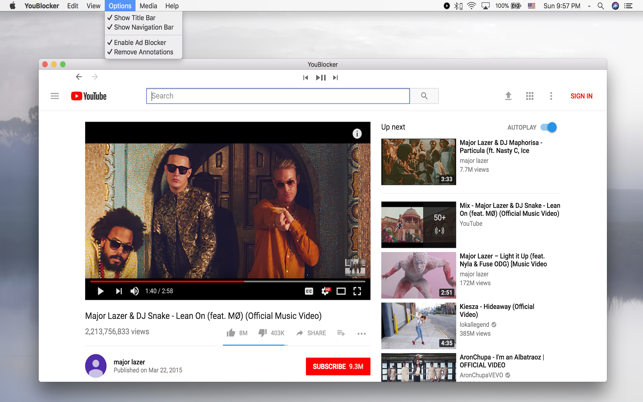Close the Options menu
Screen dimensions: 643x402
point(120,6)
